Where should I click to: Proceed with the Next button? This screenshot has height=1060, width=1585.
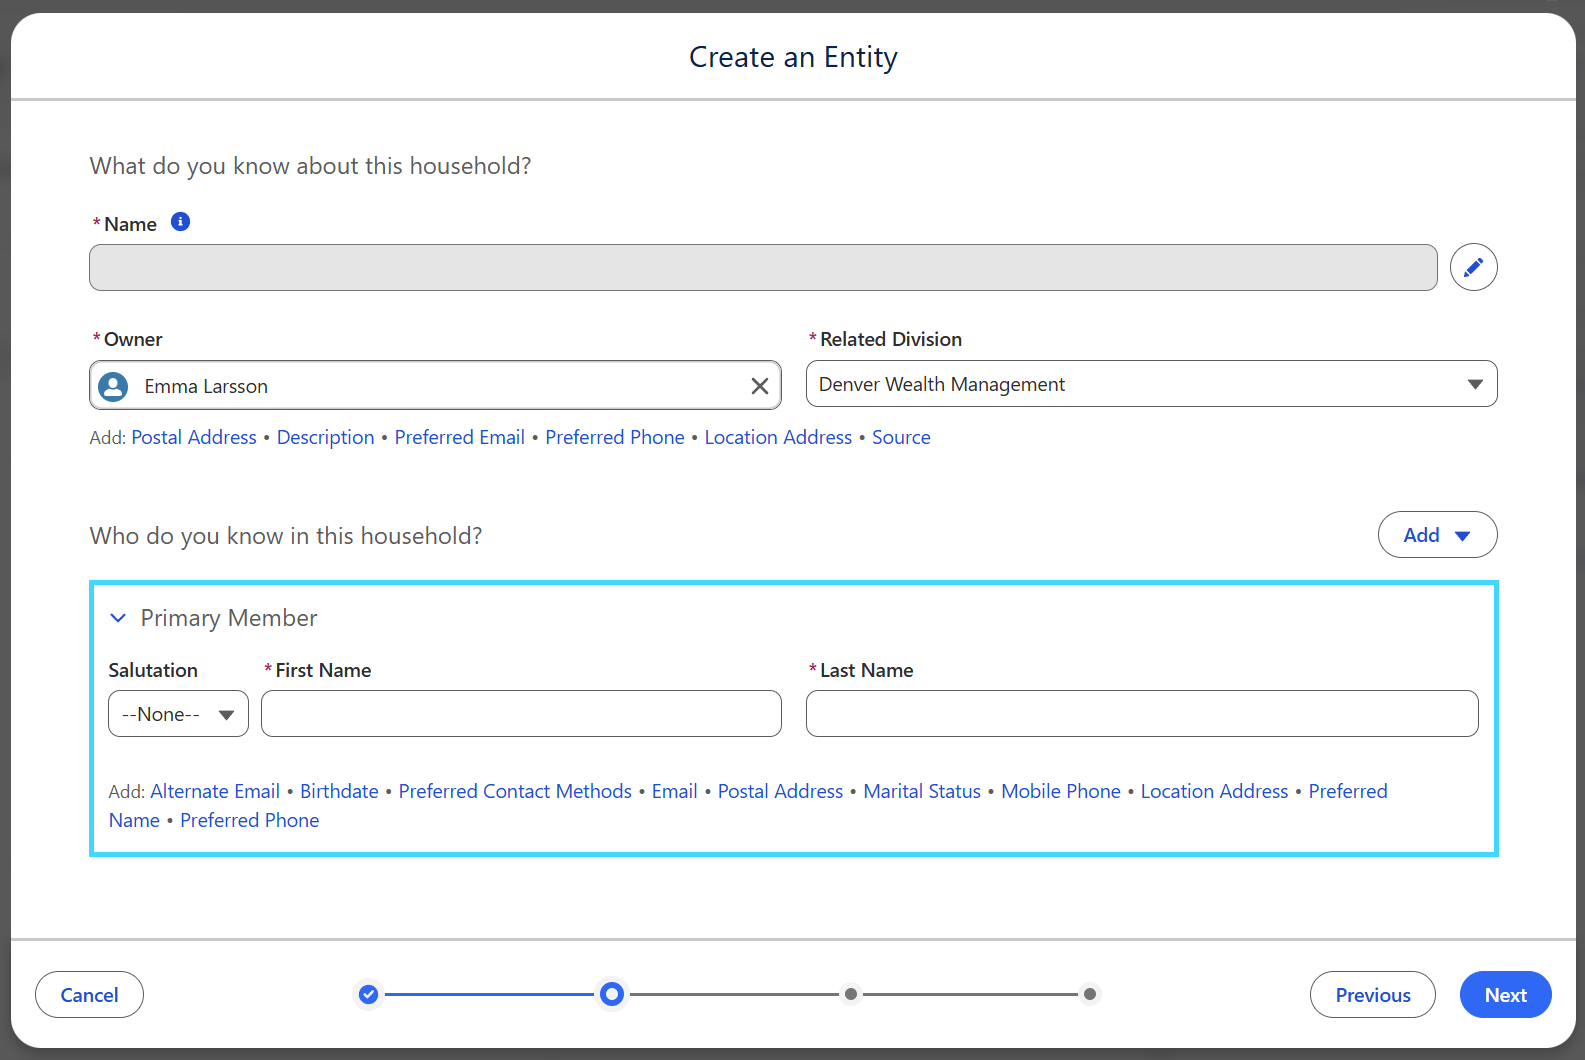[1505, 994]
